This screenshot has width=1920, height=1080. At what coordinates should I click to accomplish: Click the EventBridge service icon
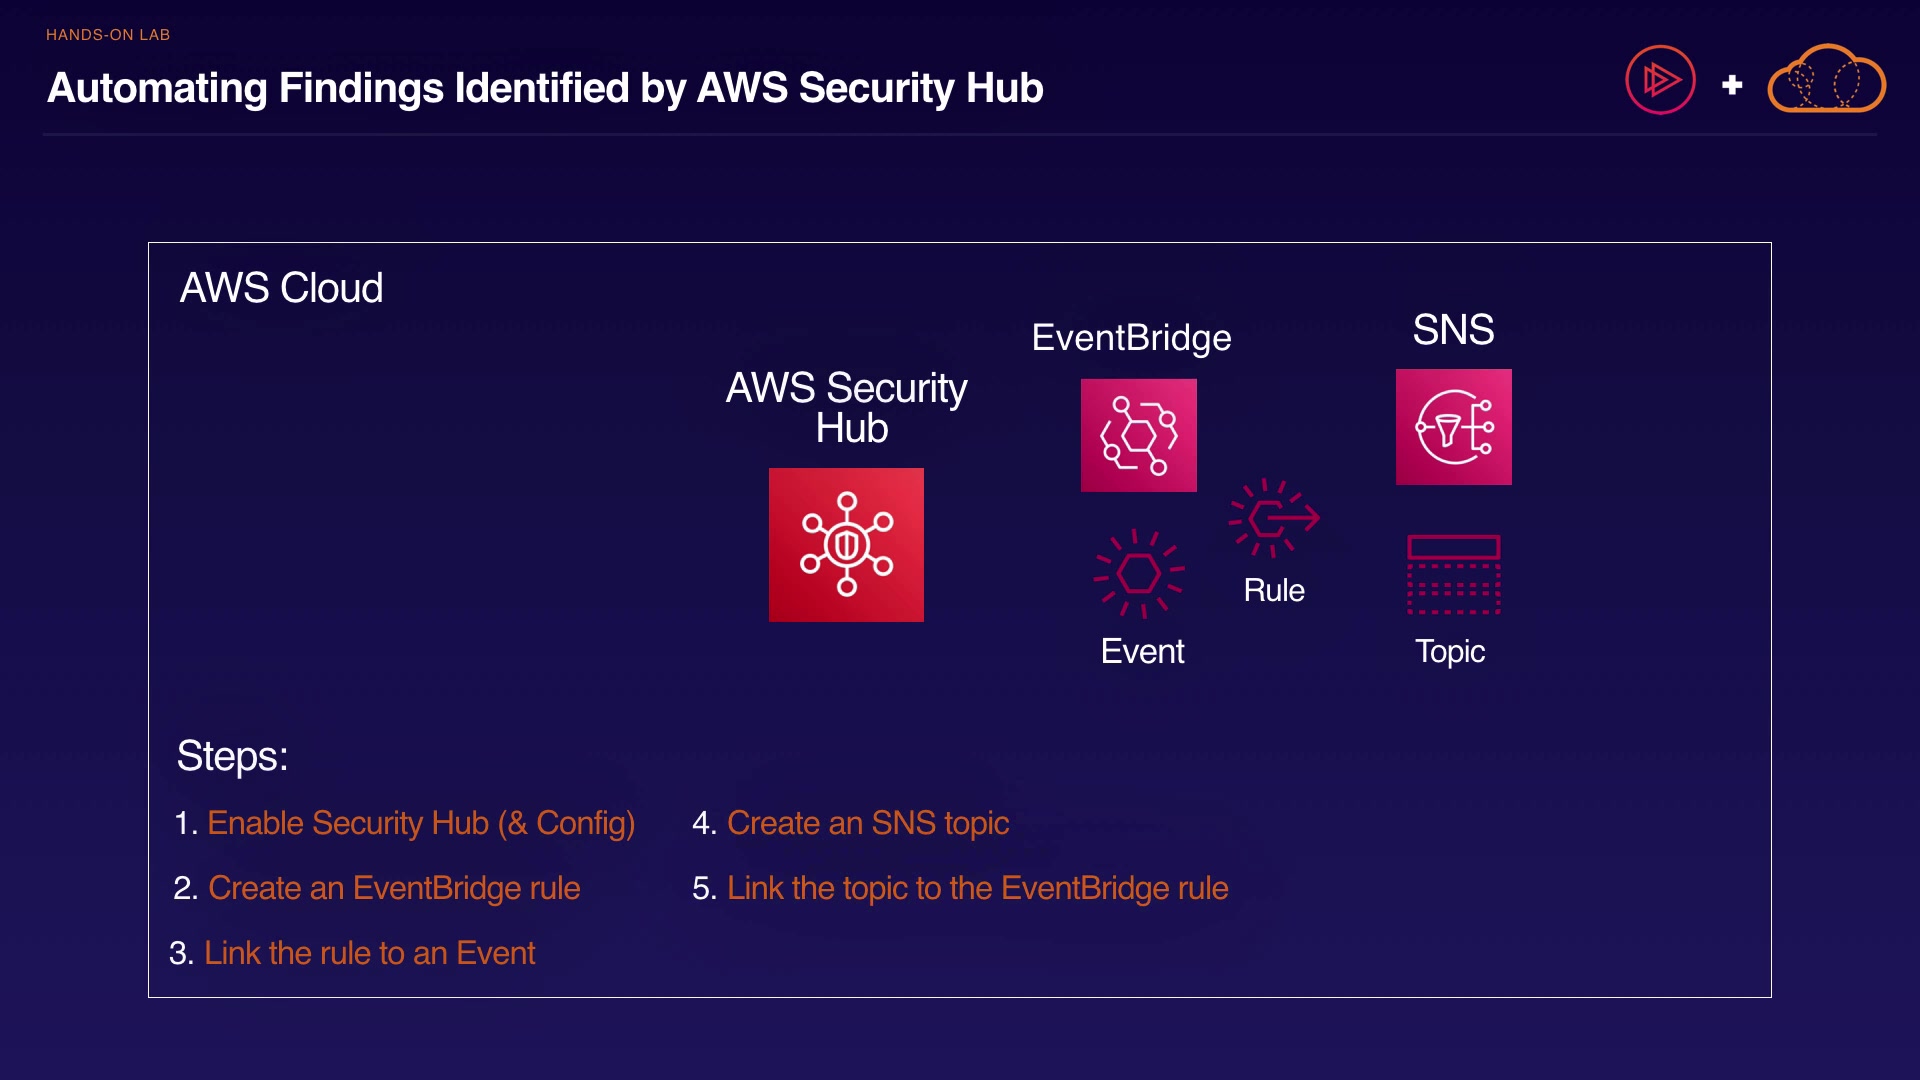tap(1138, 435)
